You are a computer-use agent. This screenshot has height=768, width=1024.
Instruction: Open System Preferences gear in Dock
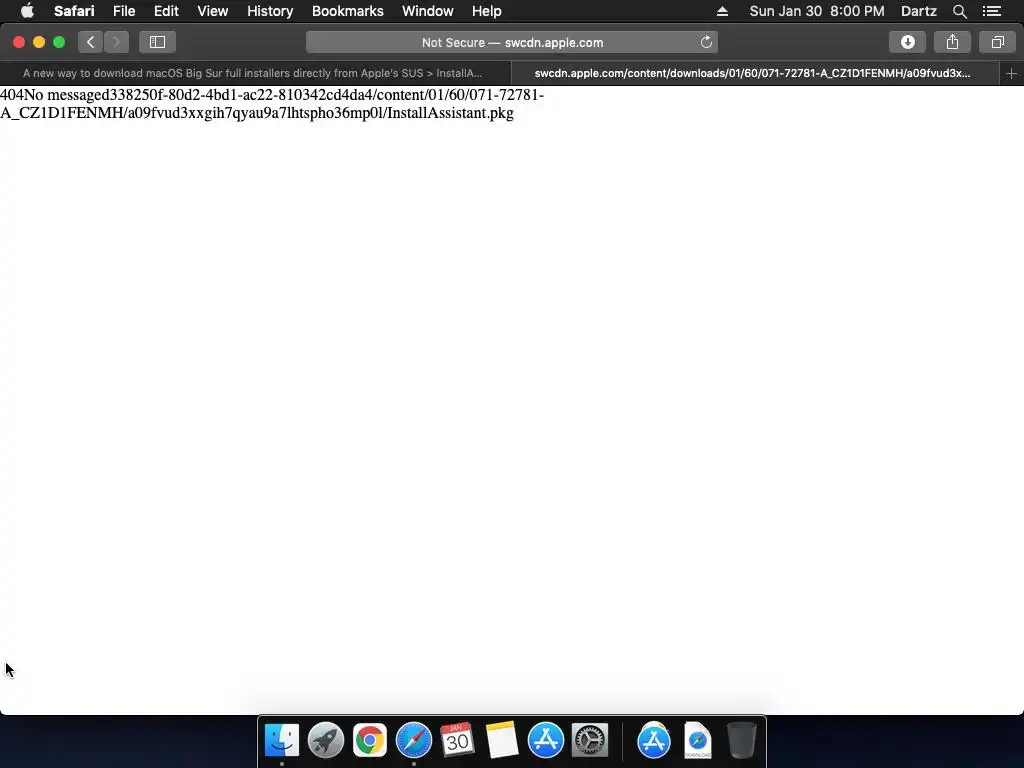point(590,740)
